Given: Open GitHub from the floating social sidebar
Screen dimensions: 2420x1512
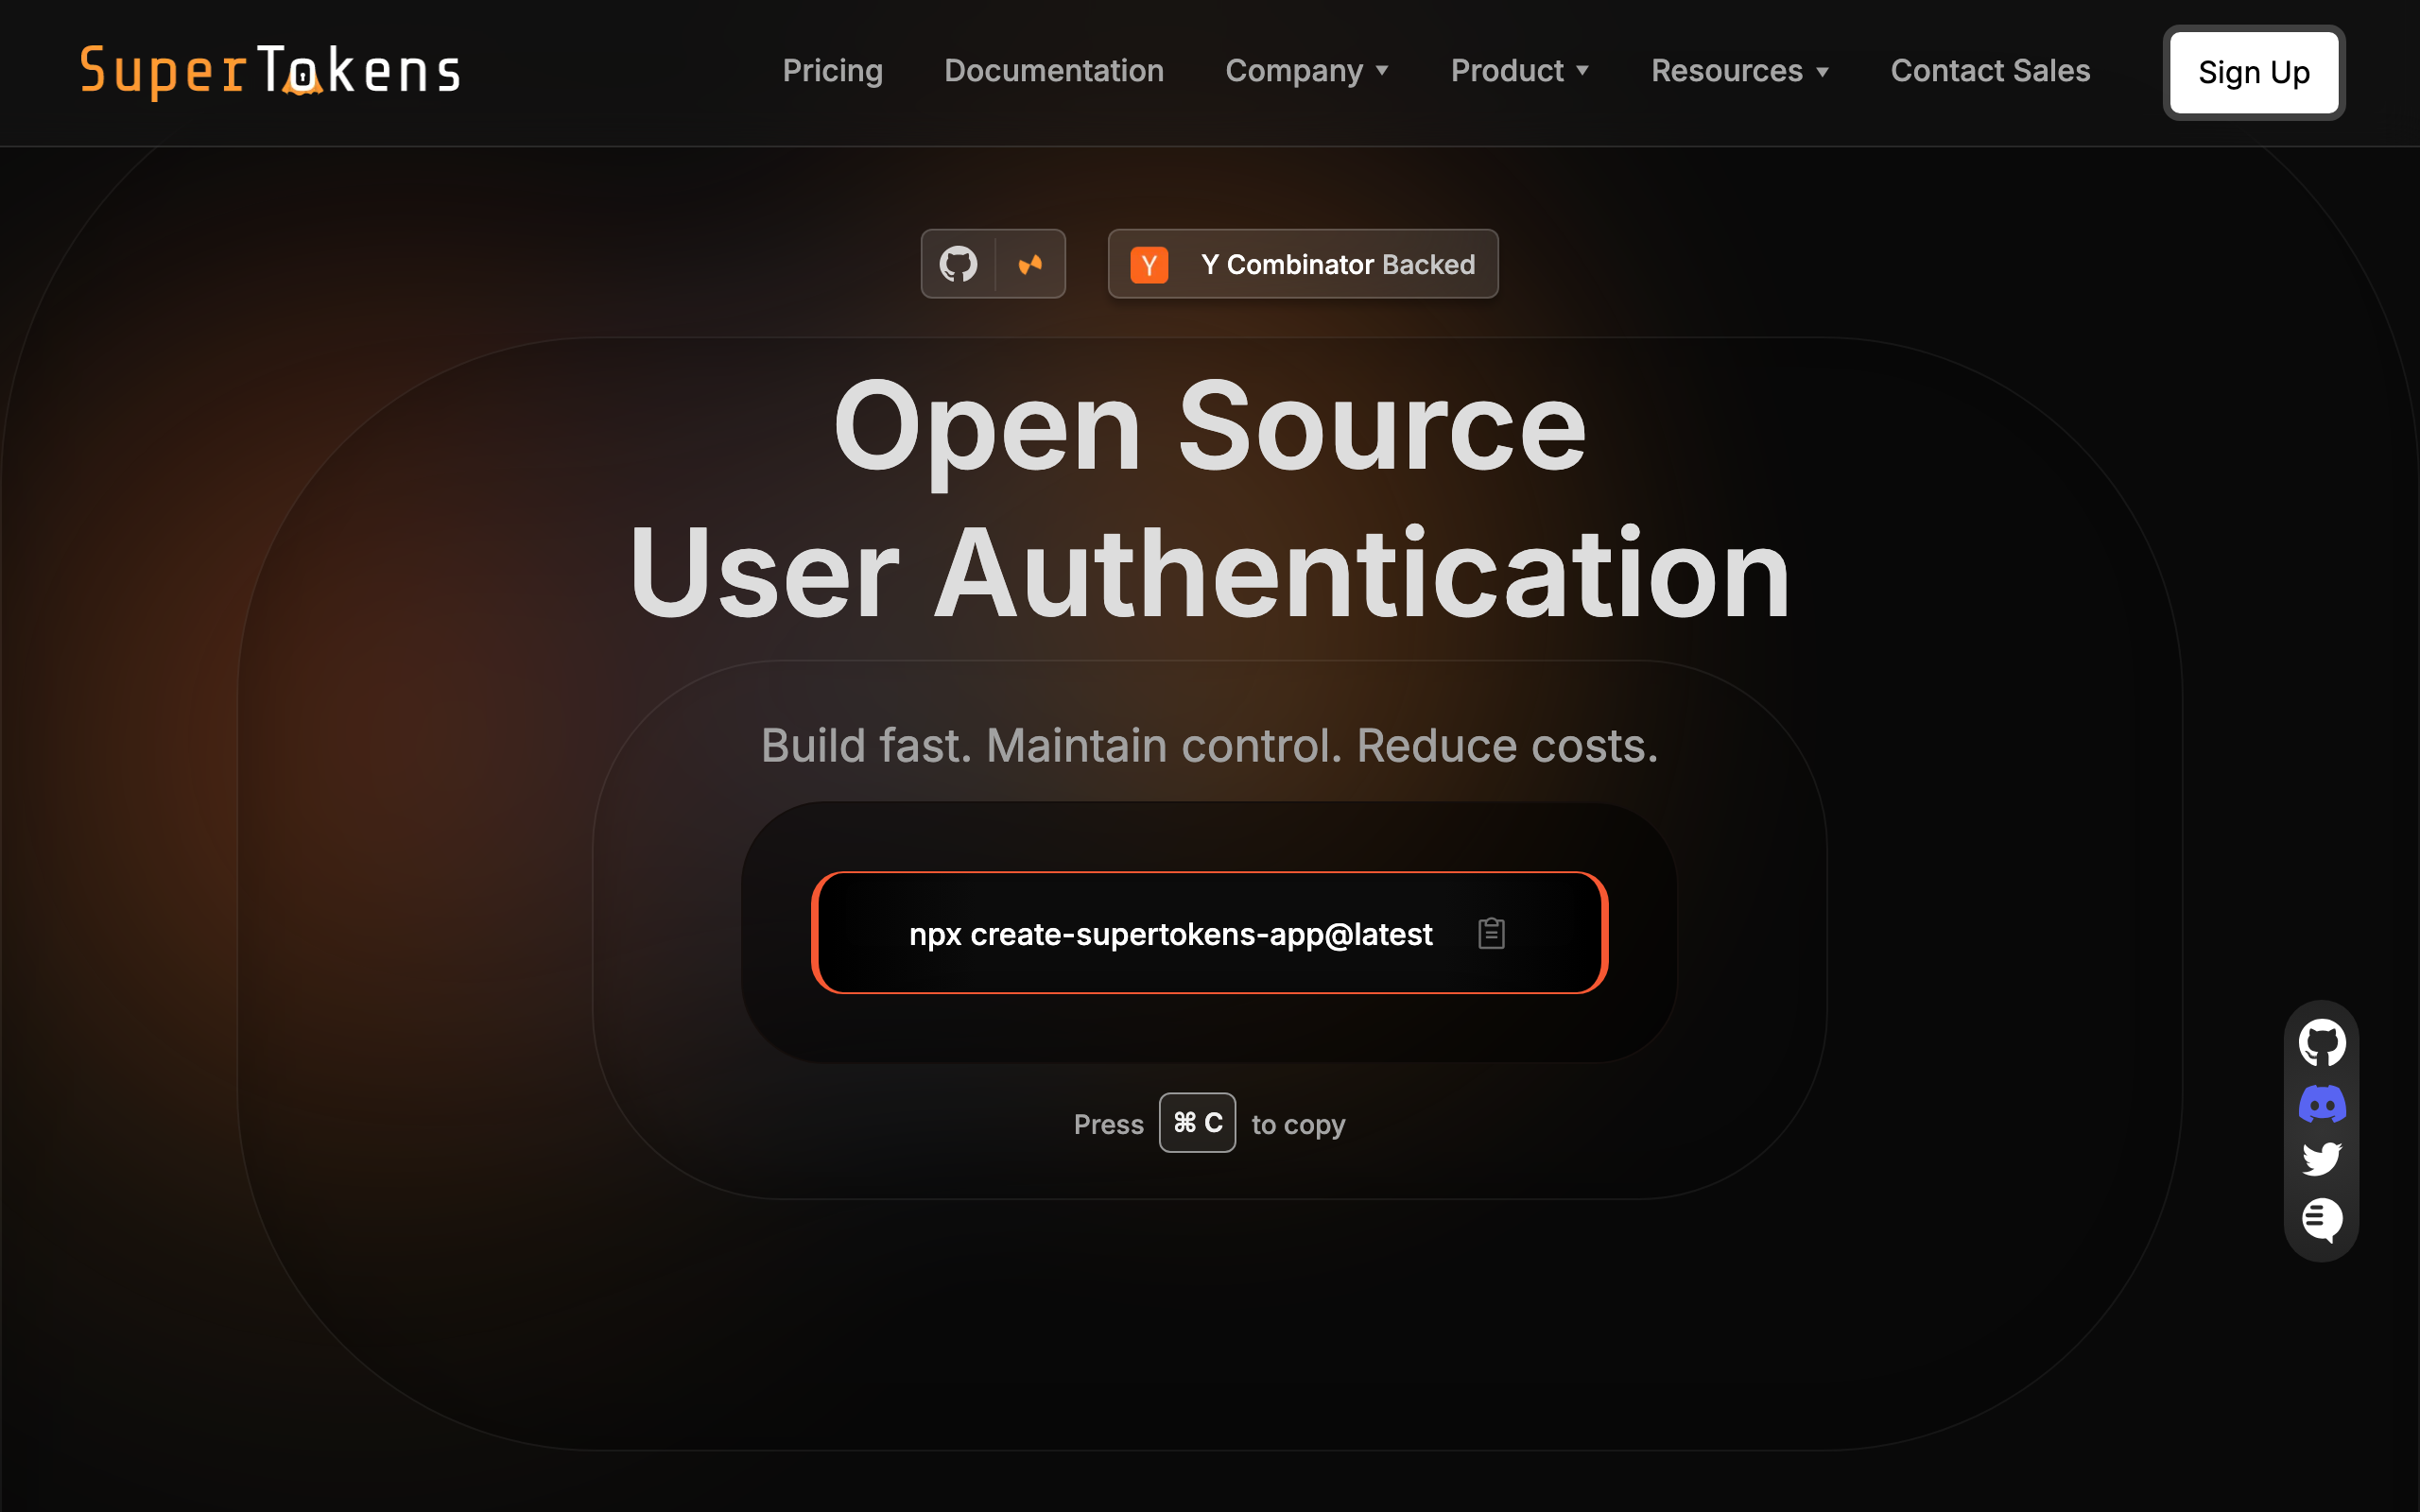Looking at the screenshot, I should coord(2321,1043).
